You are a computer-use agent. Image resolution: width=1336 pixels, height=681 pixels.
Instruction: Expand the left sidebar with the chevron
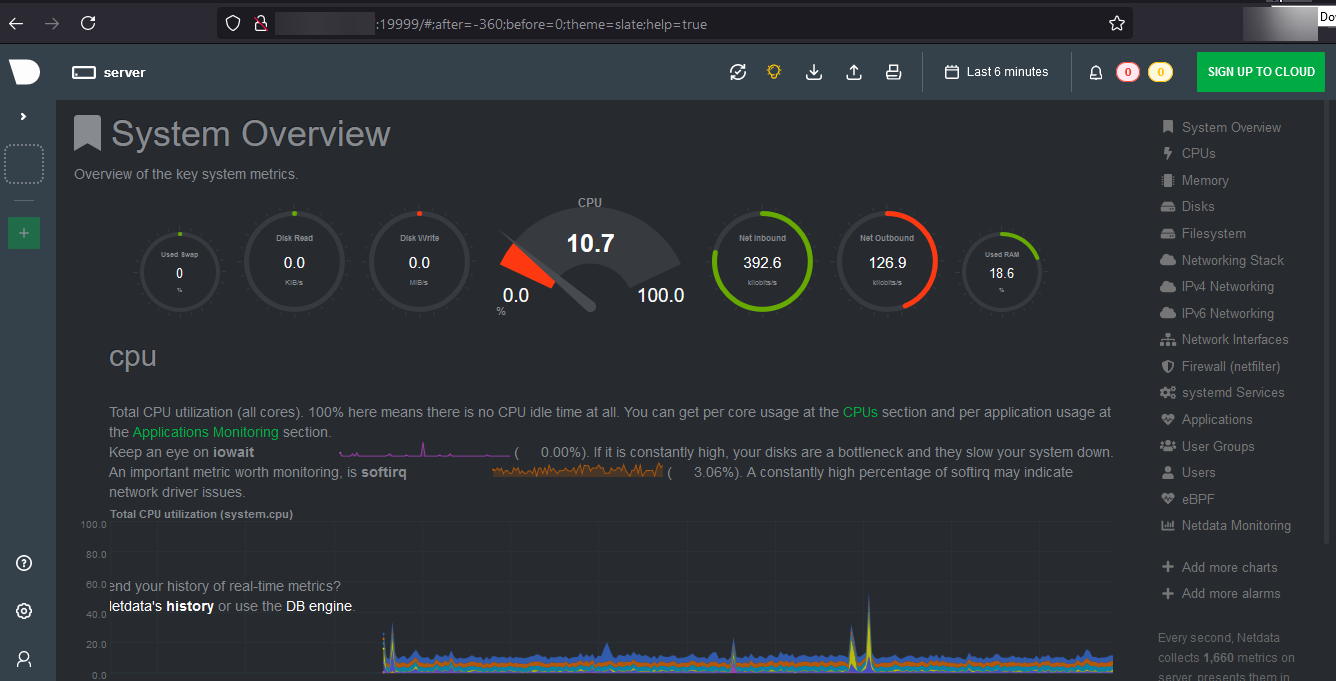(23, 115)
